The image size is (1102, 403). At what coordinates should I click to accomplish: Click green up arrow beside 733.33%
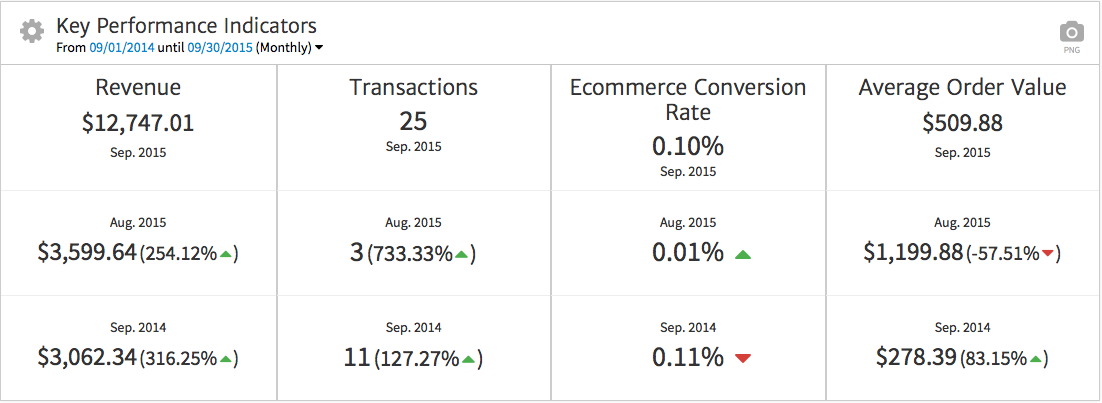461,255
